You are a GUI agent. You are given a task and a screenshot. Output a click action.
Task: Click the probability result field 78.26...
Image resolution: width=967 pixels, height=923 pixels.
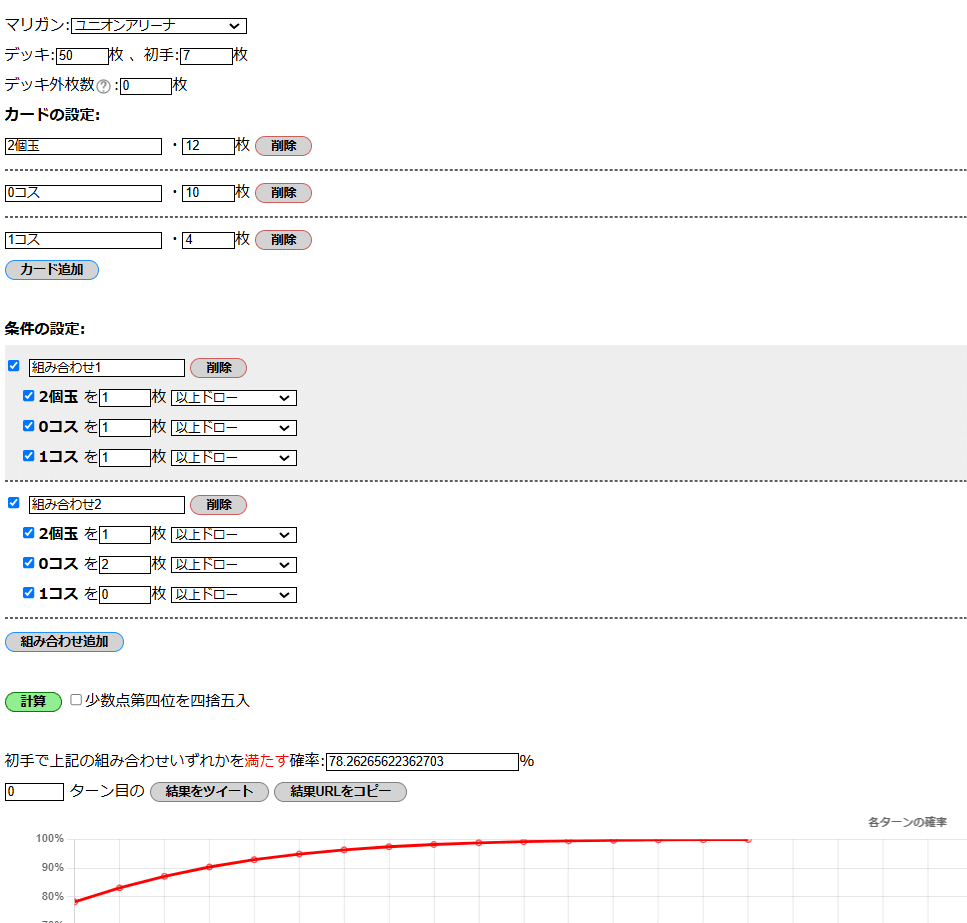coord(422,761)
